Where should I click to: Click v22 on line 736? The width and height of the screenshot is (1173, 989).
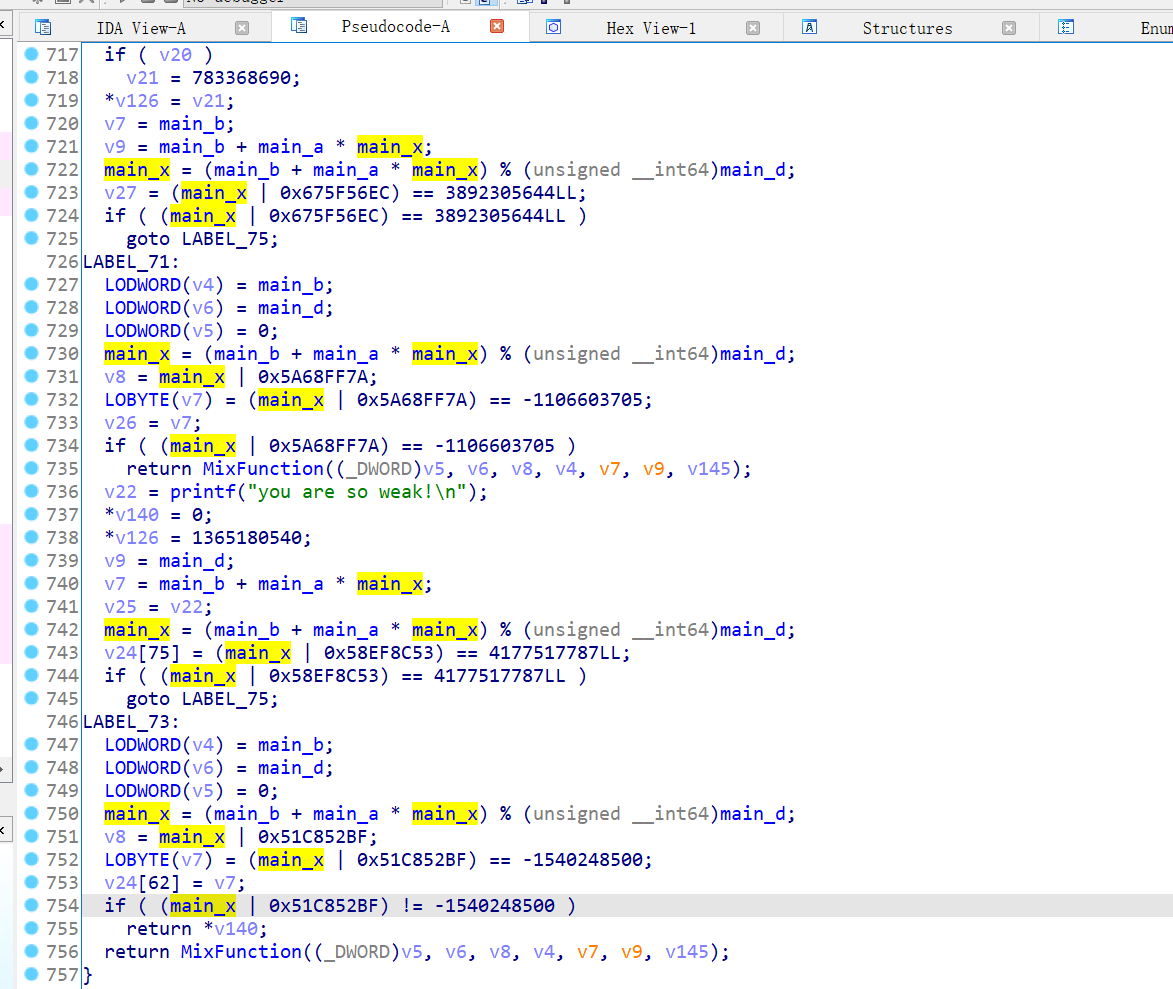tap(120, 492)
